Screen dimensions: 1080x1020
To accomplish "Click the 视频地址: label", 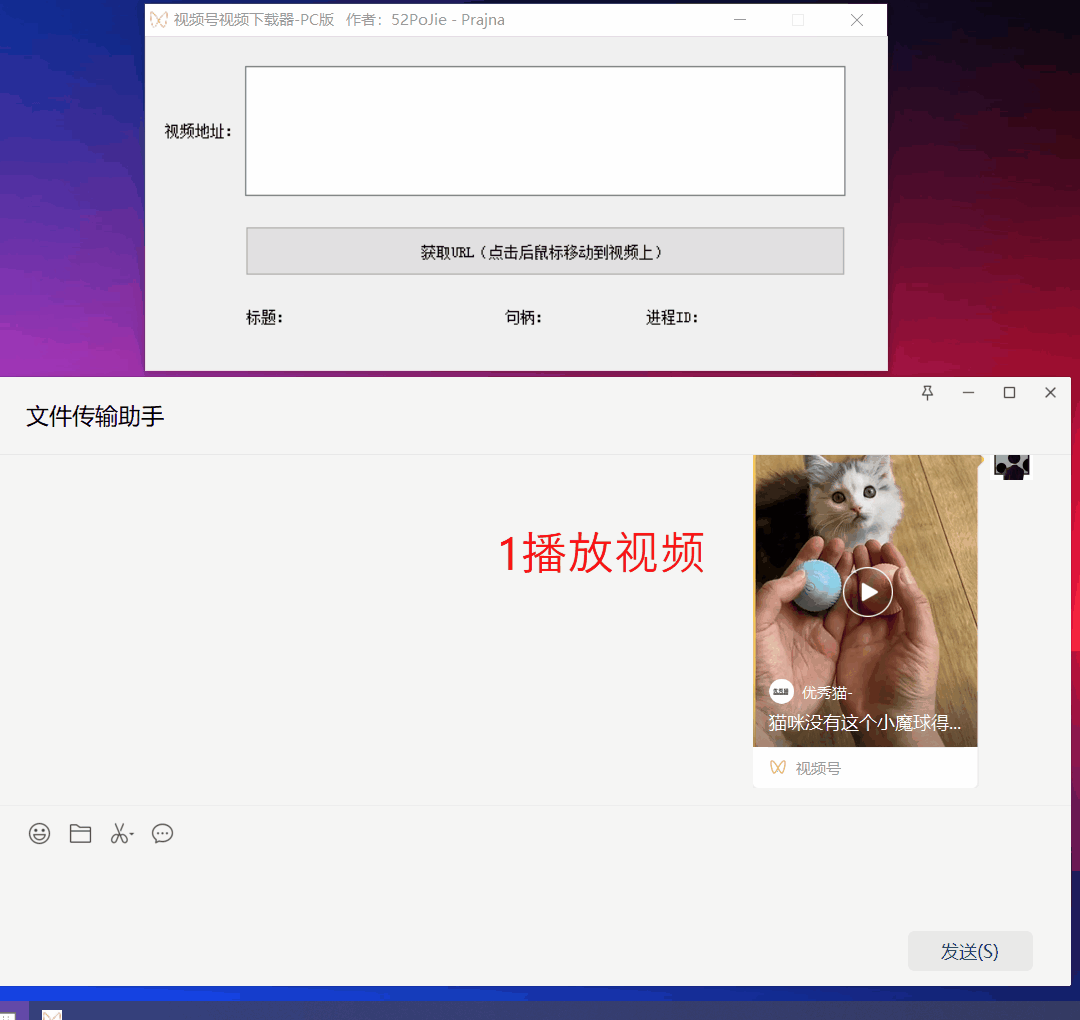I will (x=198, y=131).
